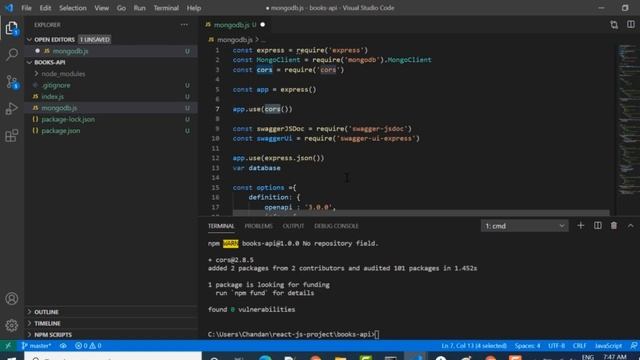Open the Manage gear icon

tap(12, 325)
